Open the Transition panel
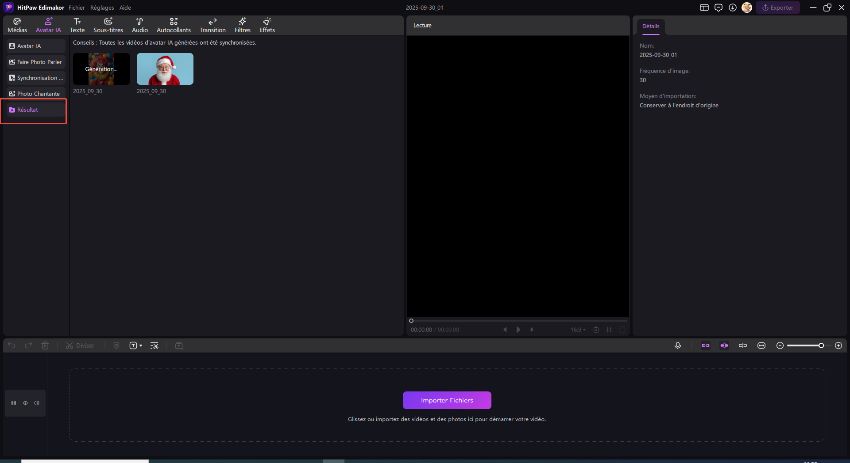The height and width of the screenshot is (463, 850). click(x=213, y=25)
